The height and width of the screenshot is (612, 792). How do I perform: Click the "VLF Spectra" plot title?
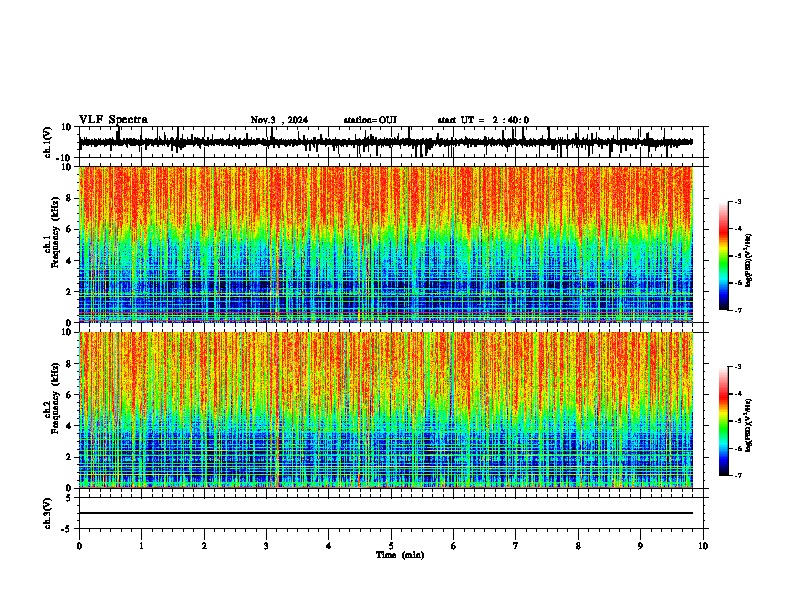(113, 120)
